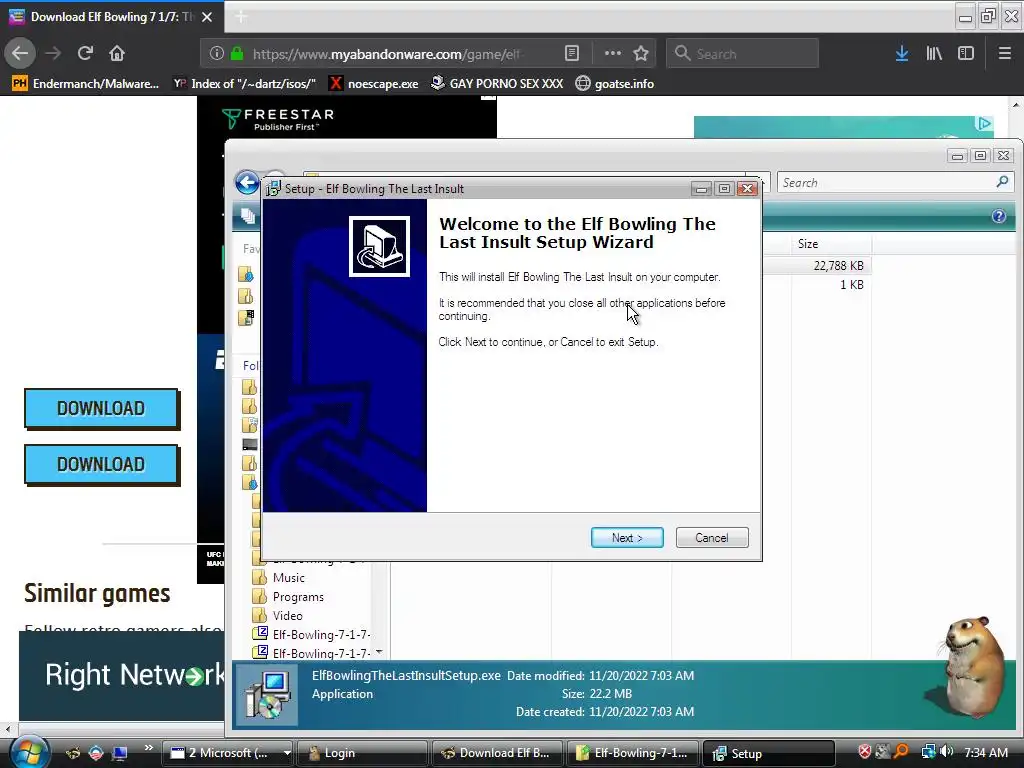Open noescape.exe bookmark

point(374,84)
